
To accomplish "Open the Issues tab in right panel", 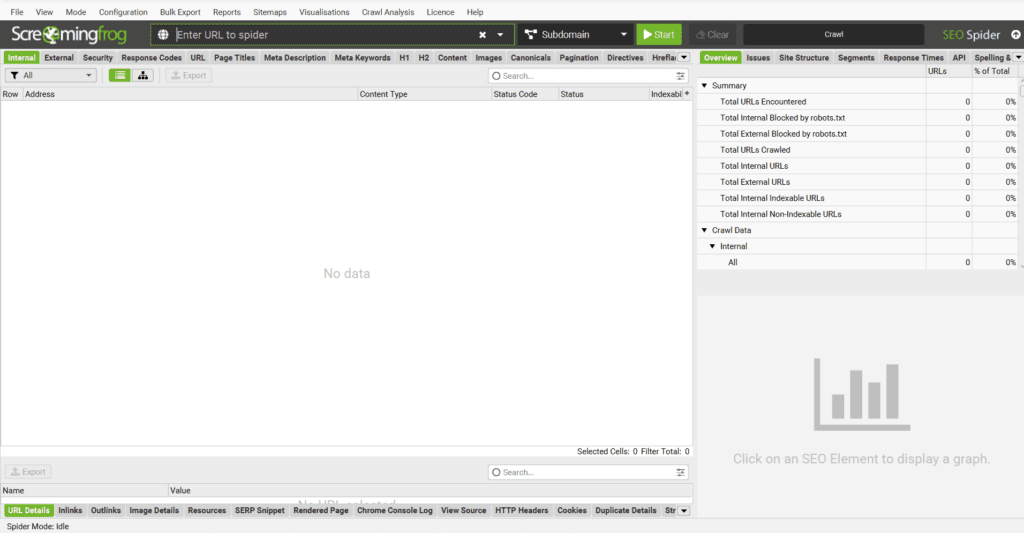I will 758,58.
